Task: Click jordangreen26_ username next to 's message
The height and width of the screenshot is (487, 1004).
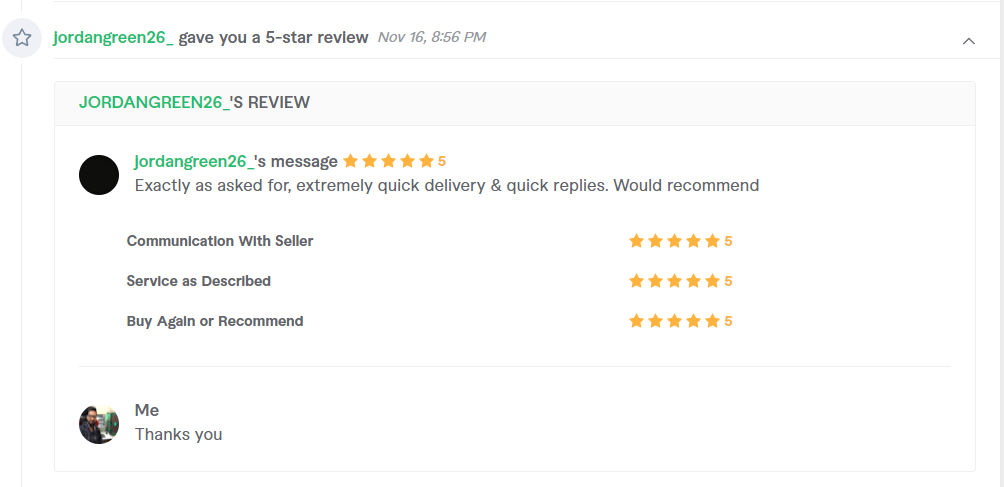Action: coord(194,161)
